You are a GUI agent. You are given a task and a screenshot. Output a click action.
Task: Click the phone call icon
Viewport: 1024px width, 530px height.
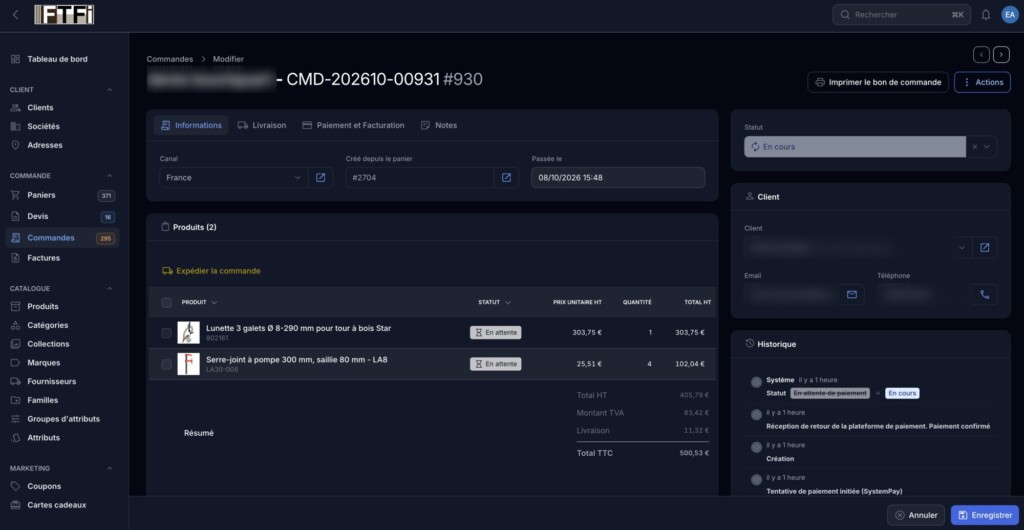point(985,294)
